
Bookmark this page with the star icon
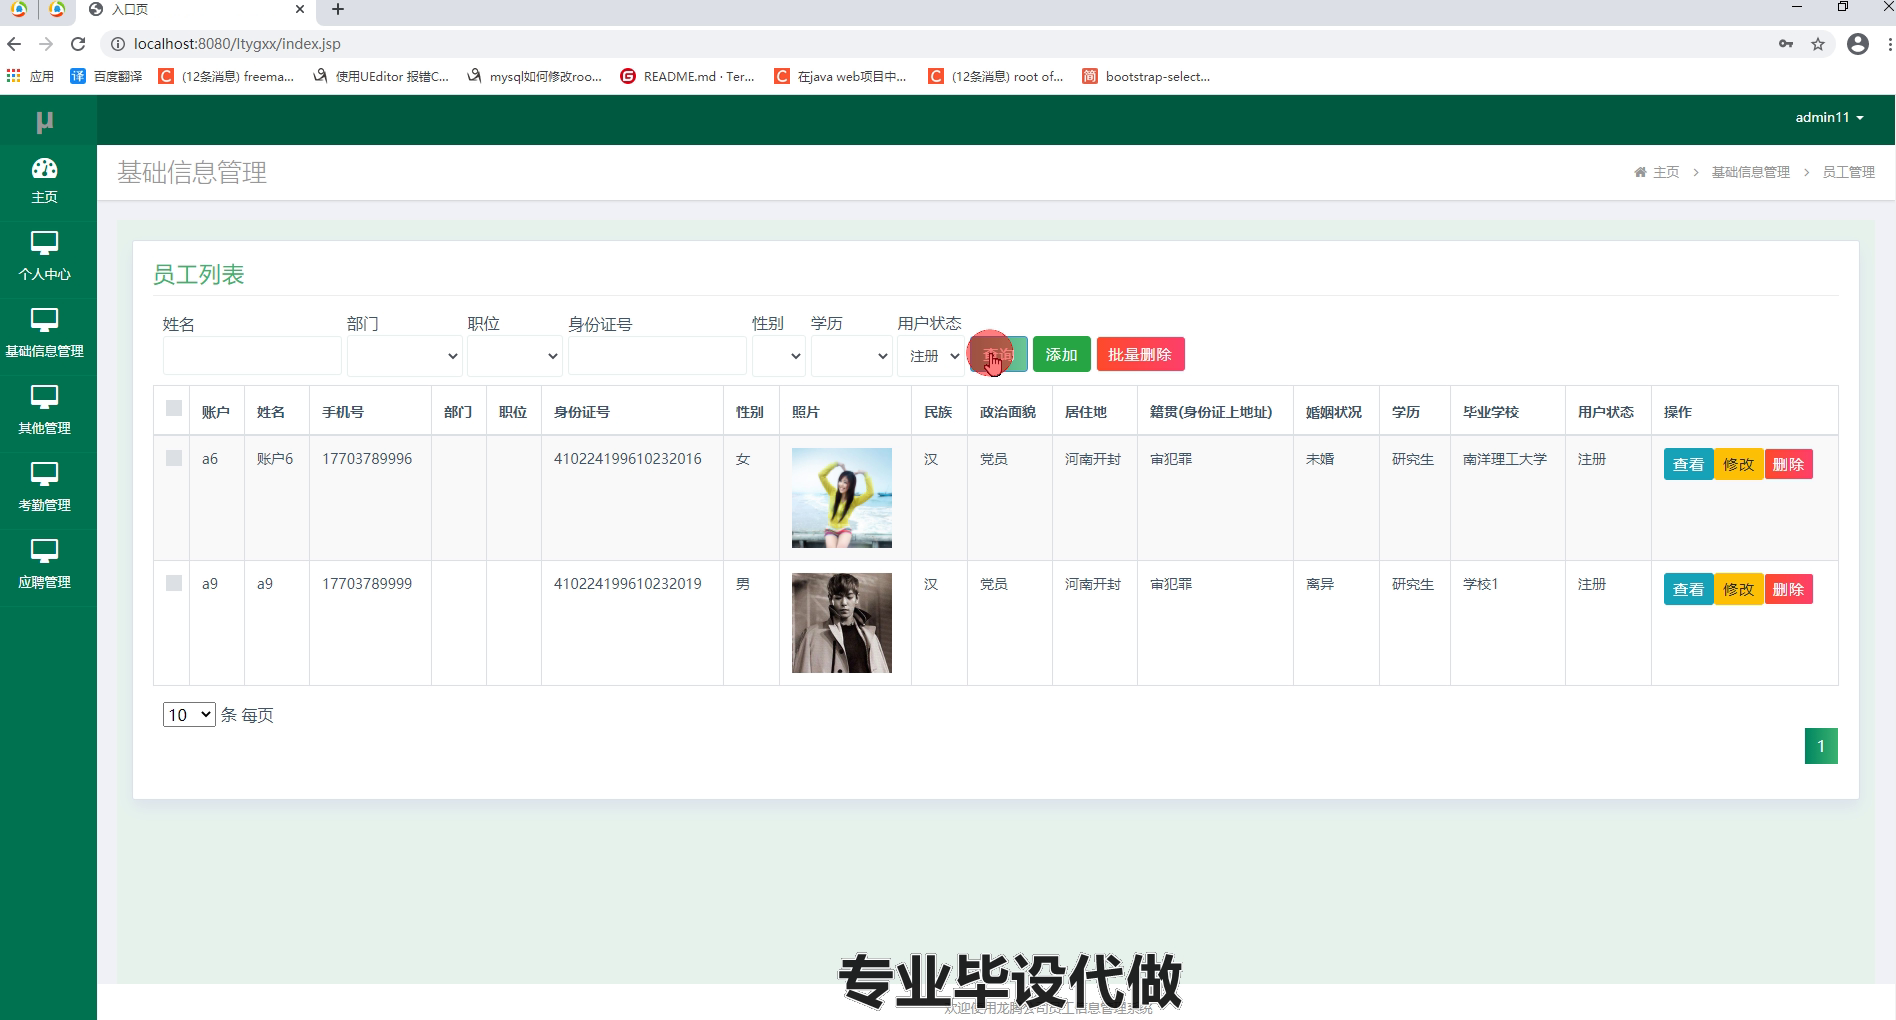1818,44
